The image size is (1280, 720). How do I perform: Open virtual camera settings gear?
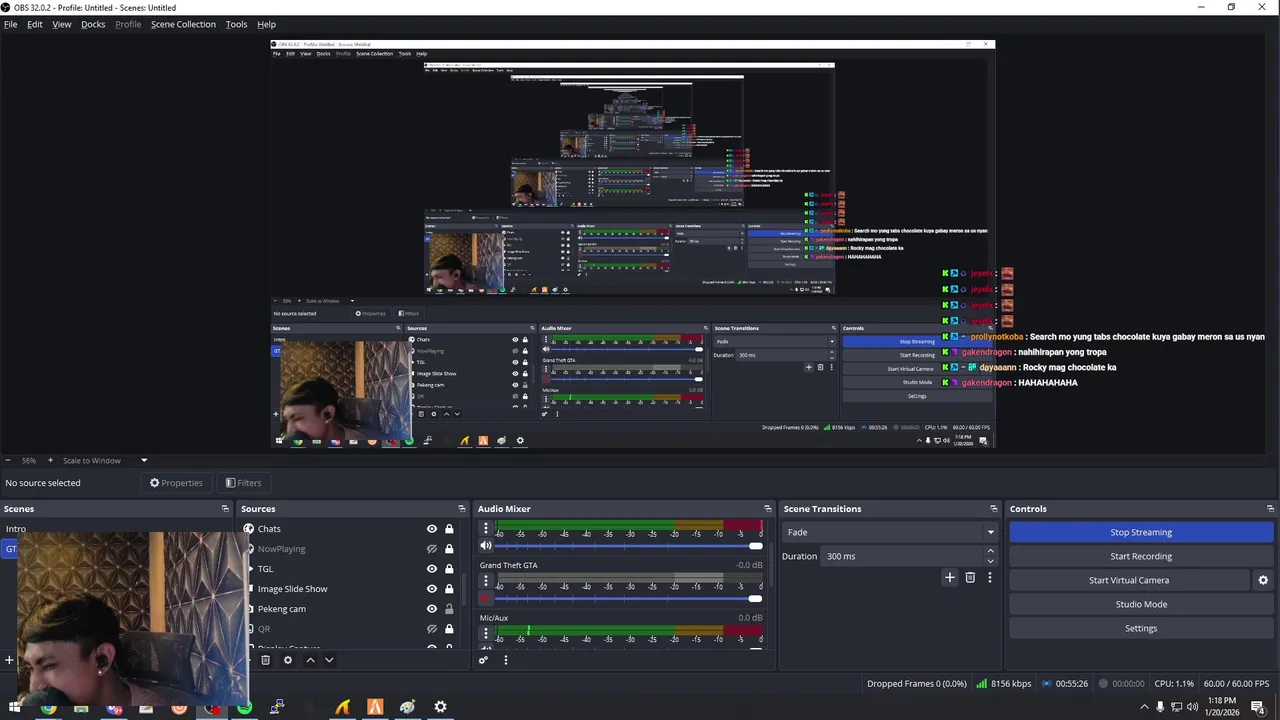click(x=1263, y=580)
